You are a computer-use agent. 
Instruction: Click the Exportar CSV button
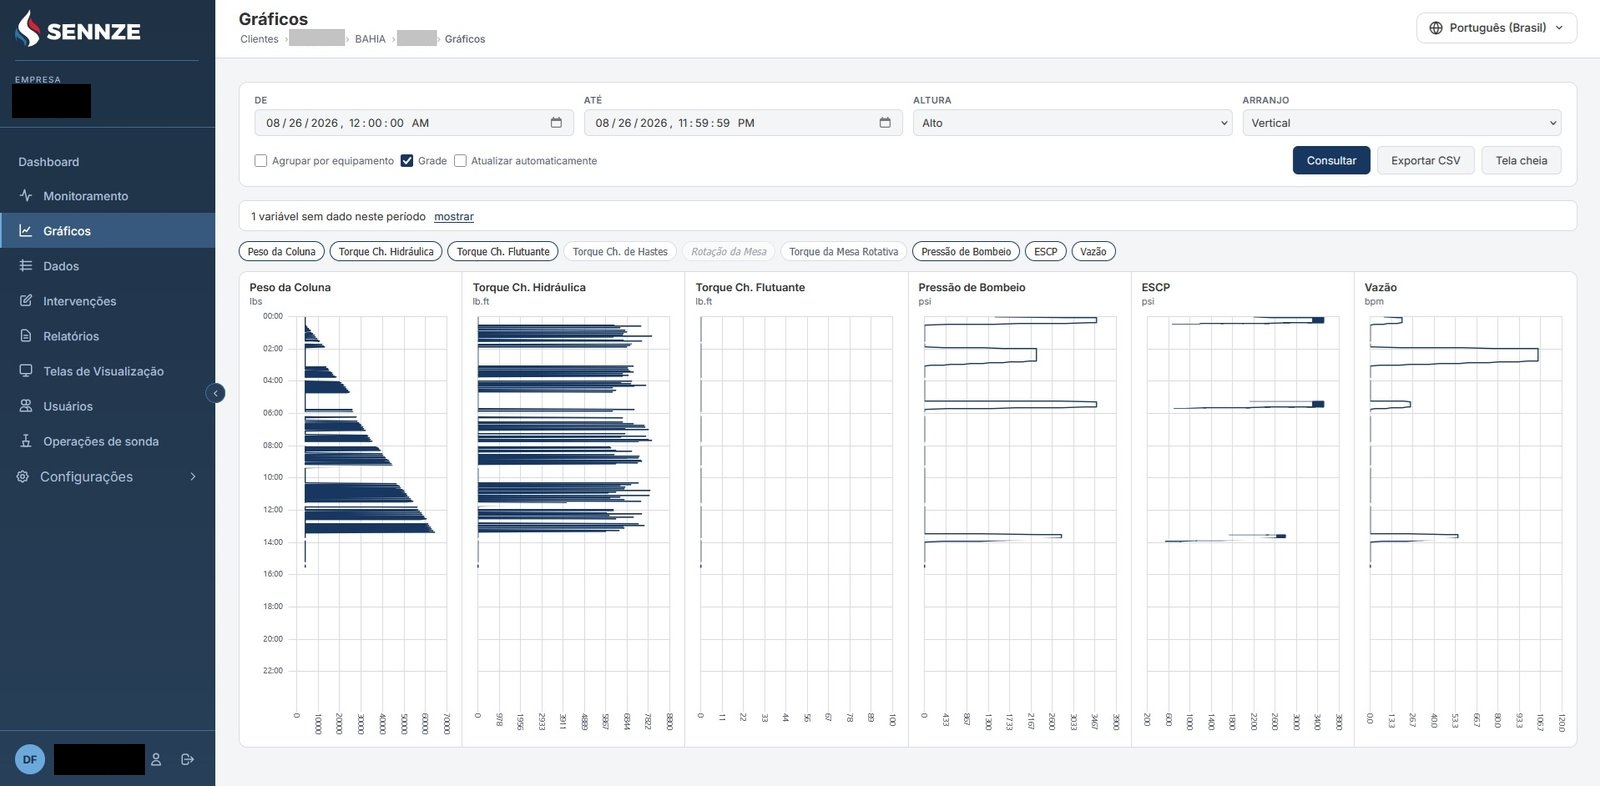(1425, 161)
